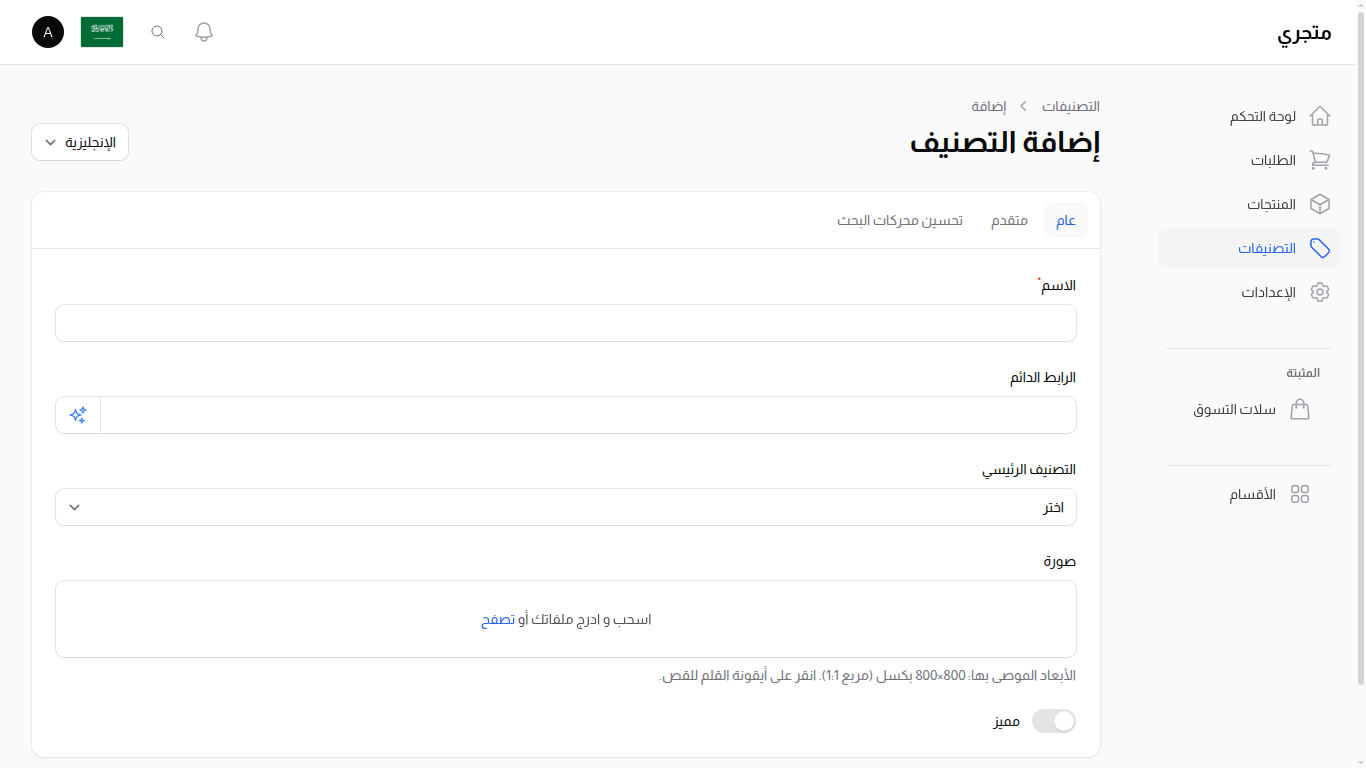
Task: Open the الإنجليزية language dropdown
Action: pyautogui.click(x=79, y=141)
